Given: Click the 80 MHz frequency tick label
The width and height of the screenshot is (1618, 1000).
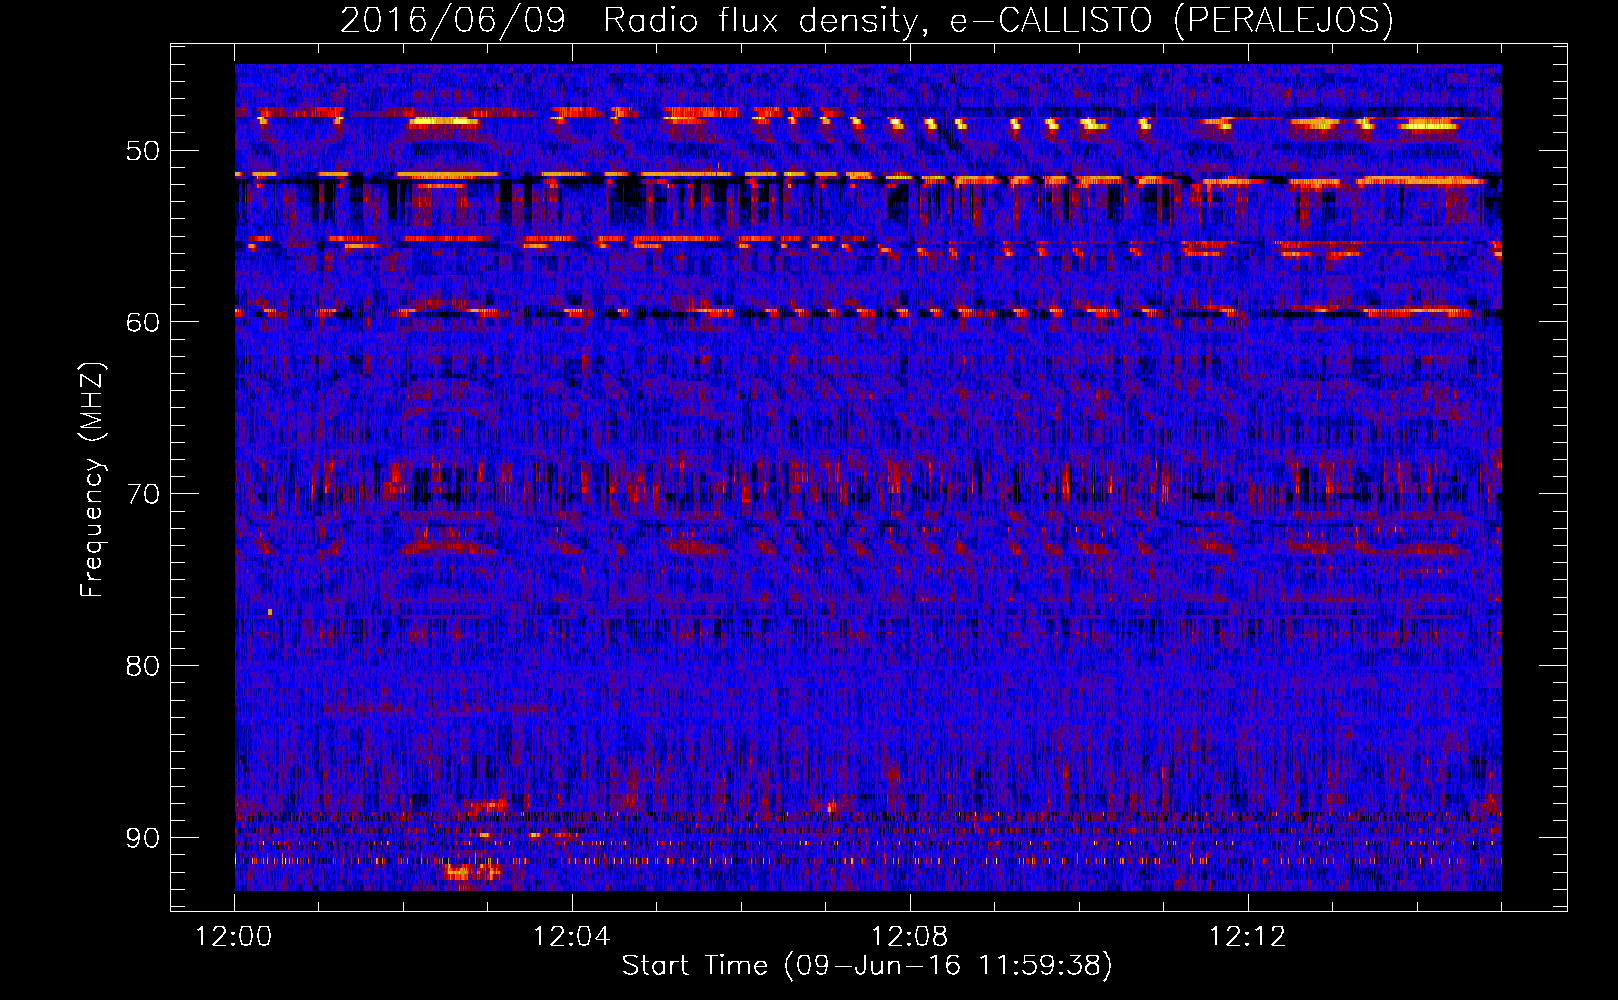Looking at the screenshot, I should [142, 666].
